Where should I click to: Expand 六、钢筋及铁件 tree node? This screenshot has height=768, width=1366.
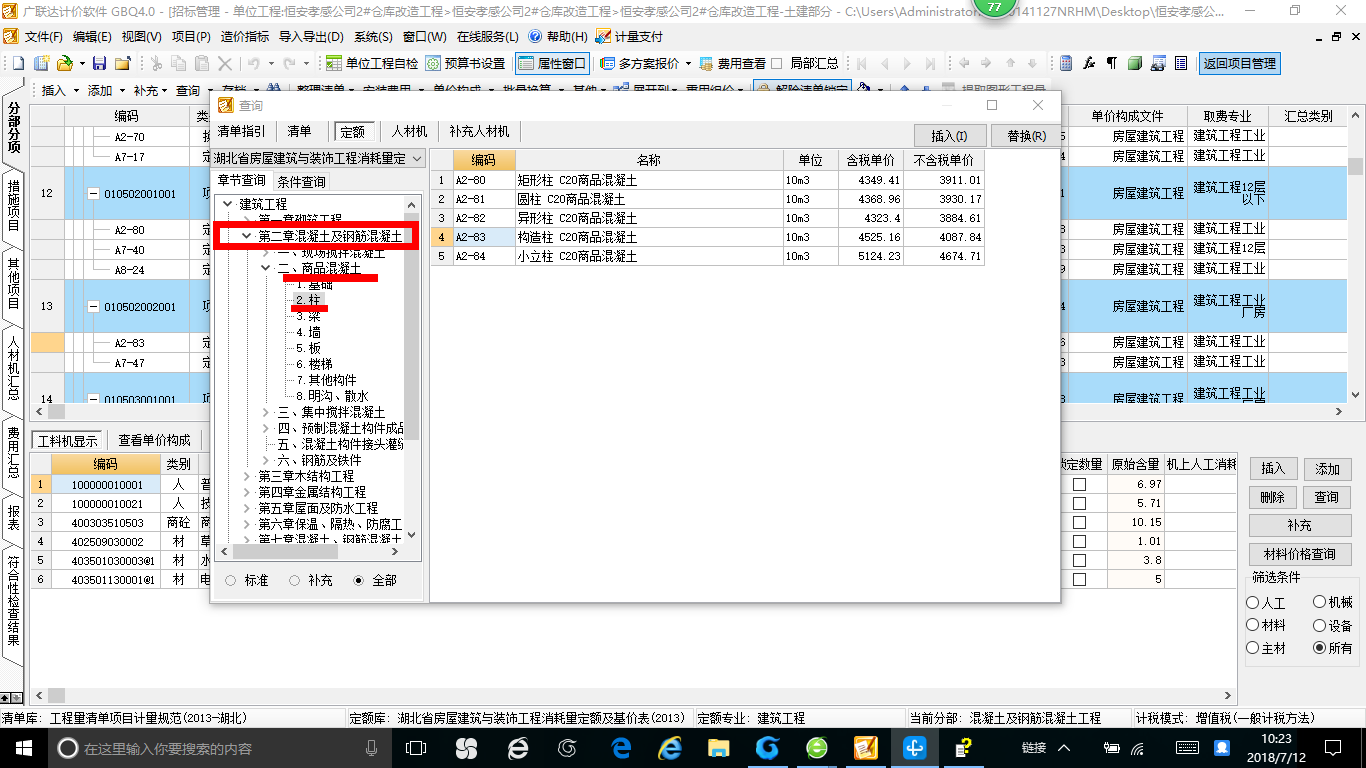coord(266,460)
